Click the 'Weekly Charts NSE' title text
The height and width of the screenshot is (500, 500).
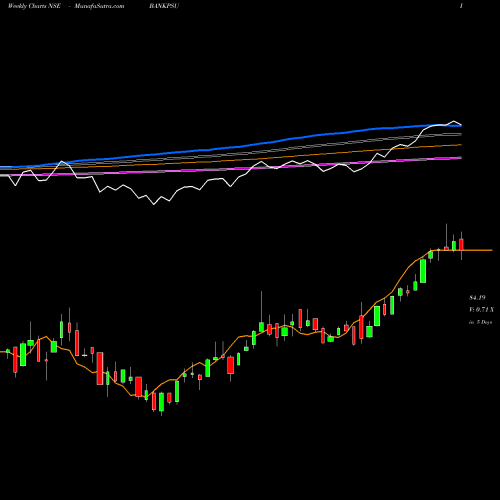[x=34, y=6]
